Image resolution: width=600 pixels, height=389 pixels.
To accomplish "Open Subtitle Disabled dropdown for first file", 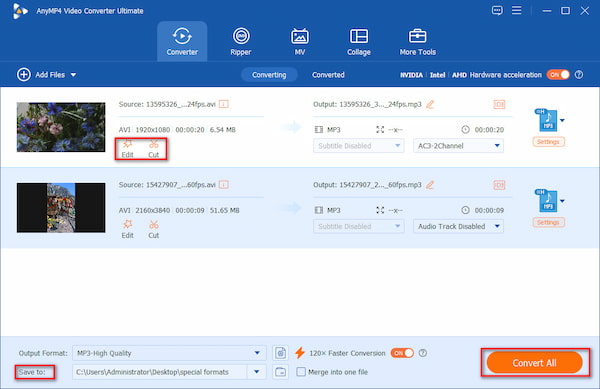I will click(359, 146).
